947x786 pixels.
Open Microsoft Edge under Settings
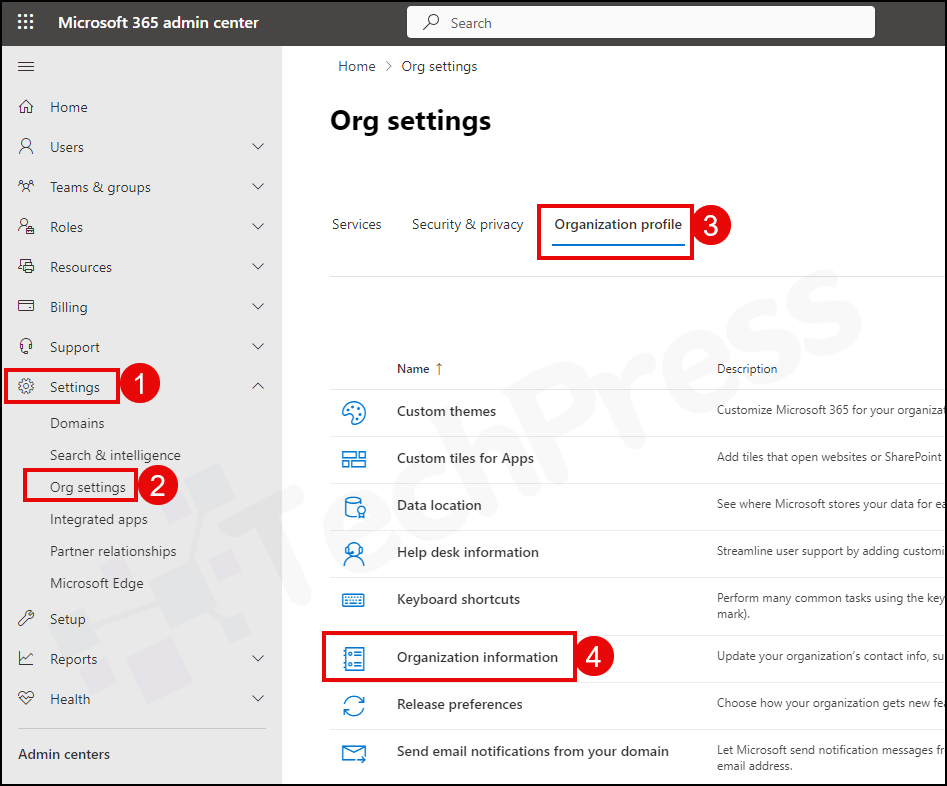point(97,583)
